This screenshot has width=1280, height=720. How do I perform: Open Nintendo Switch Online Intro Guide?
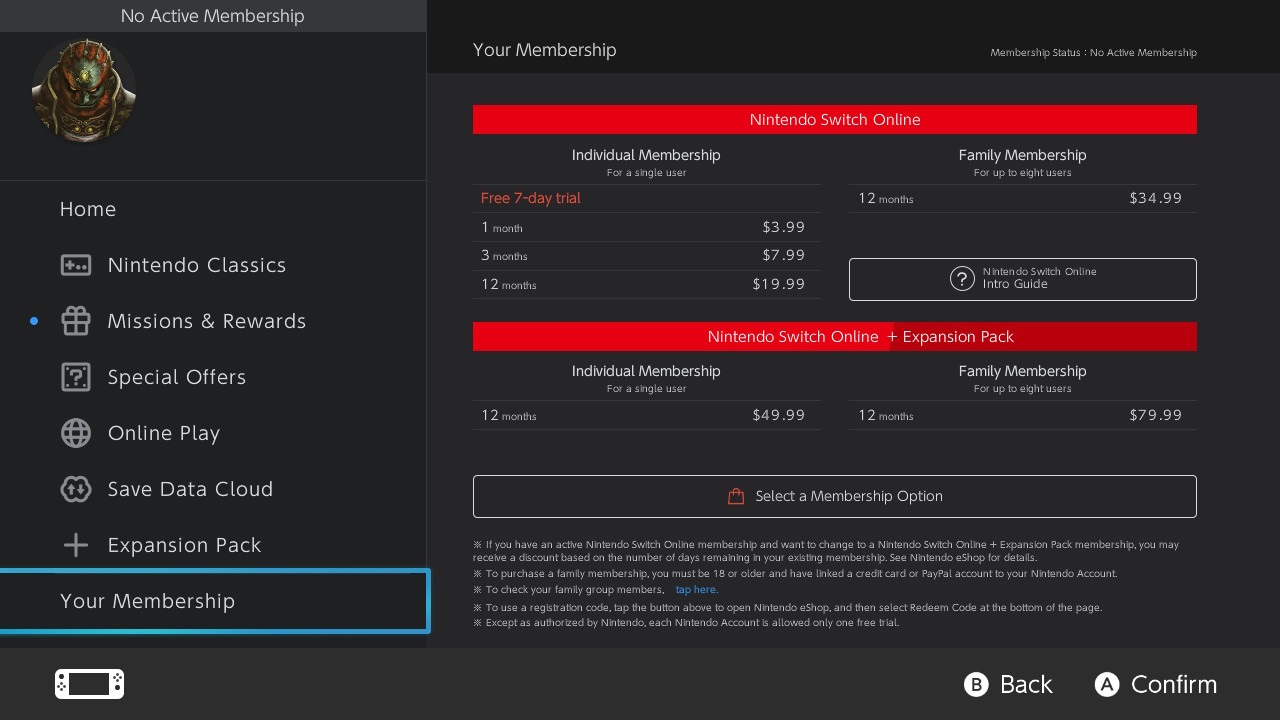coord(1022,279)
